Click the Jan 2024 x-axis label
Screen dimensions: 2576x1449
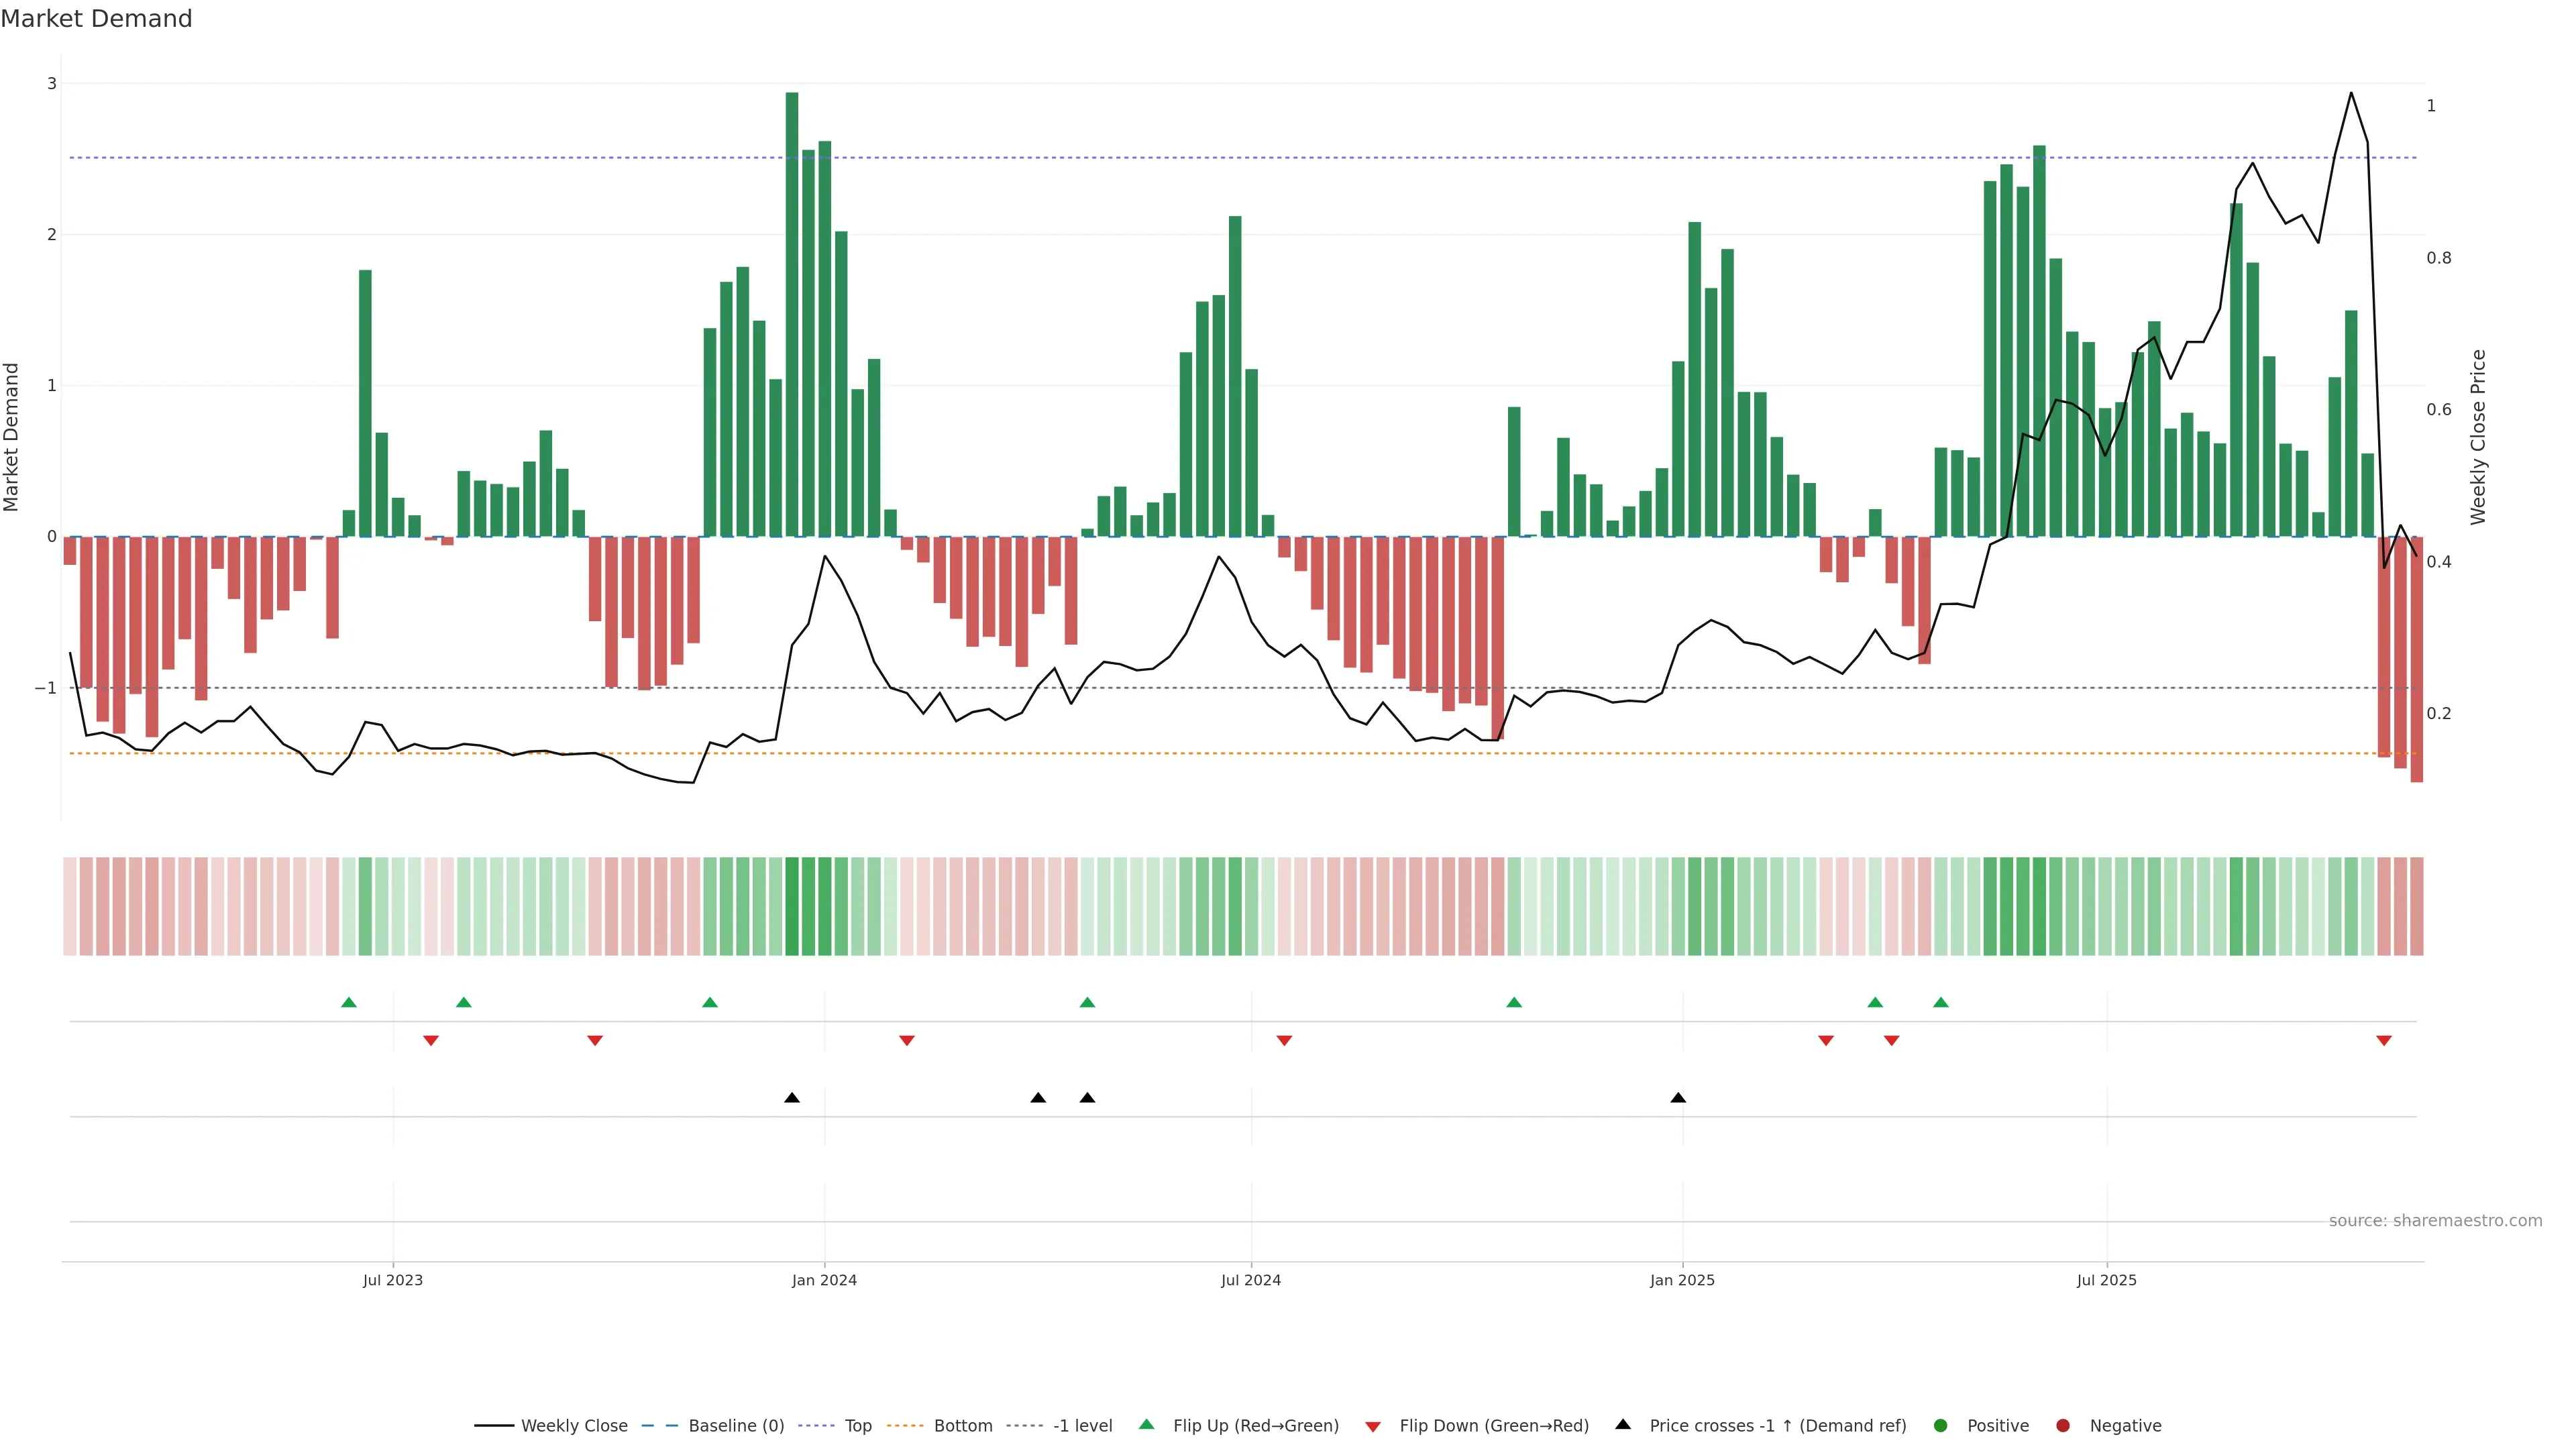click(x=824, y=1280)
